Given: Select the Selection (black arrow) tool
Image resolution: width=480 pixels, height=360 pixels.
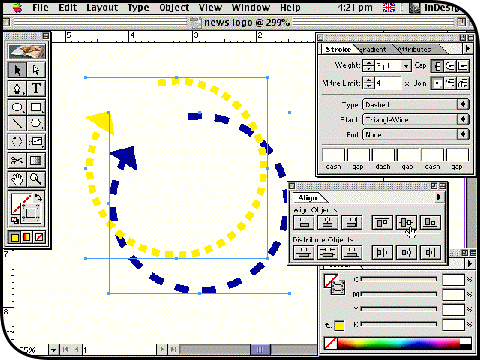Looking at the screenshot, I should tap(17, 70).
